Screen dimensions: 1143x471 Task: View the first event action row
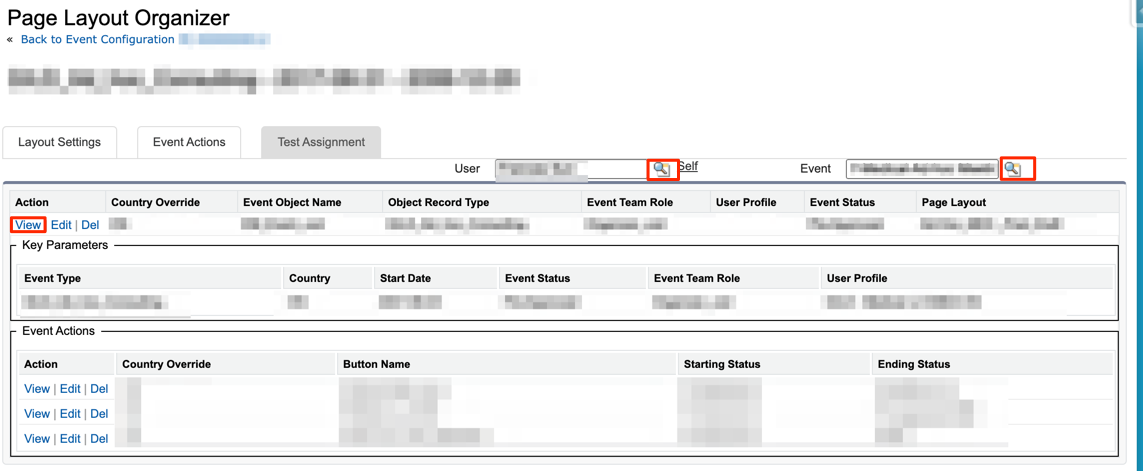(37, 389)
